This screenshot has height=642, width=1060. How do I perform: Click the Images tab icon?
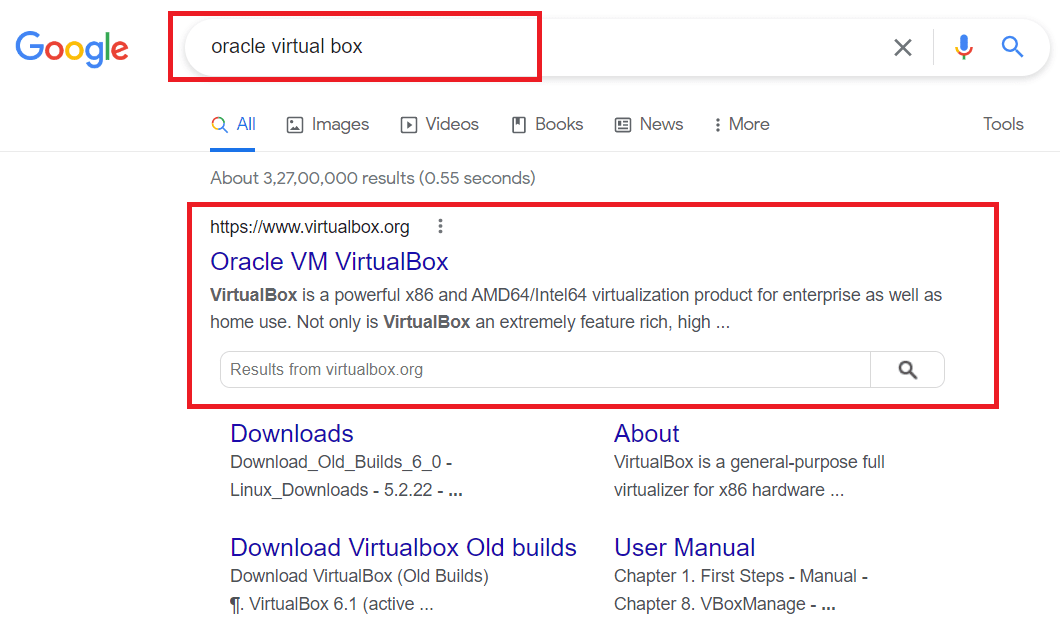295,125
